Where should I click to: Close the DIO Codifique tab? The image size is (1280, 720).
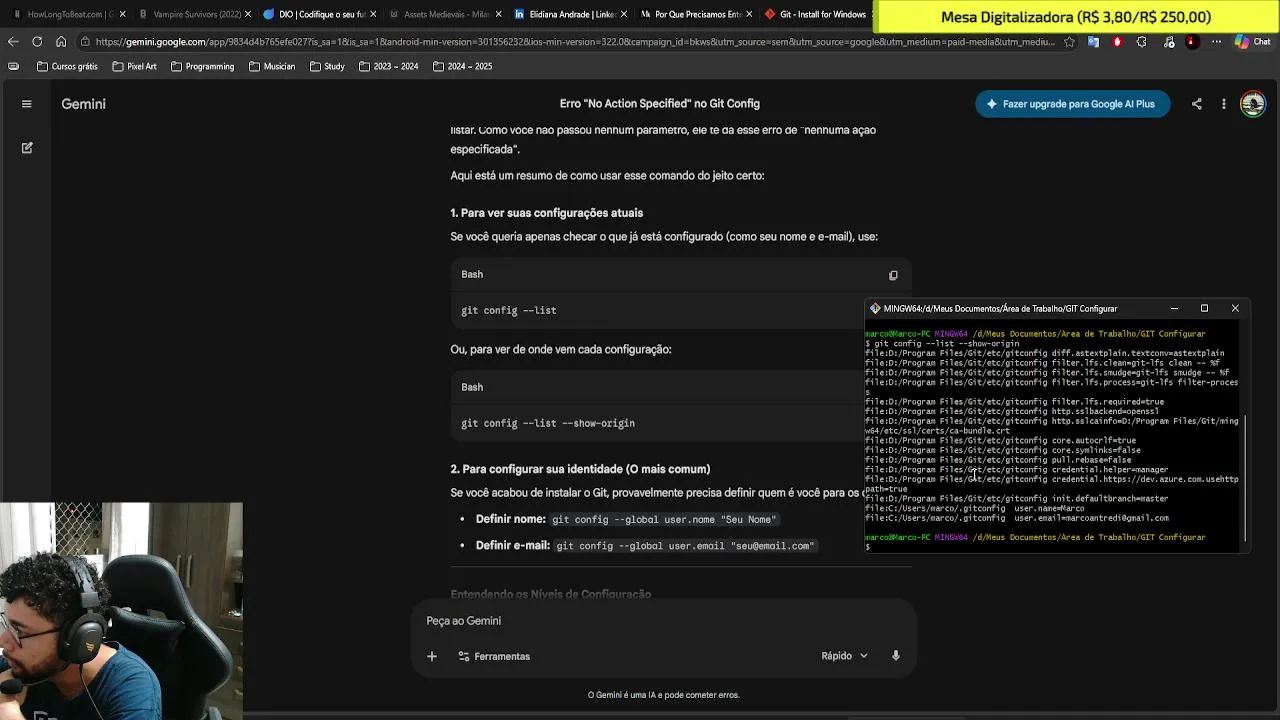[x=373, y=14]
